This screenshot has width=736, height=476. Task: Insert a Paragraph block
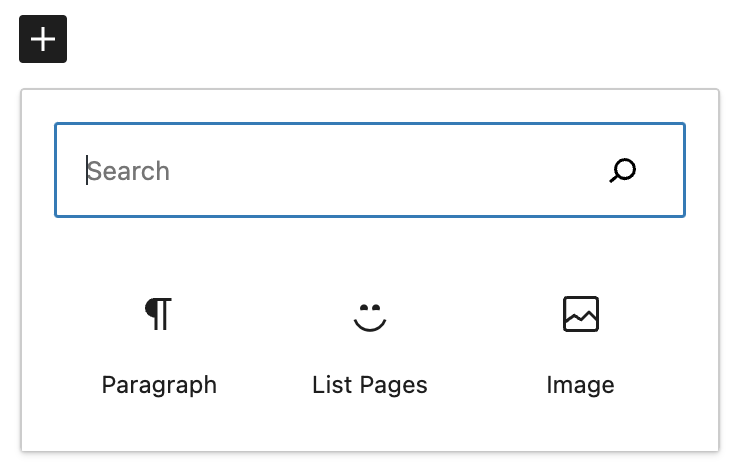[159, 347]
